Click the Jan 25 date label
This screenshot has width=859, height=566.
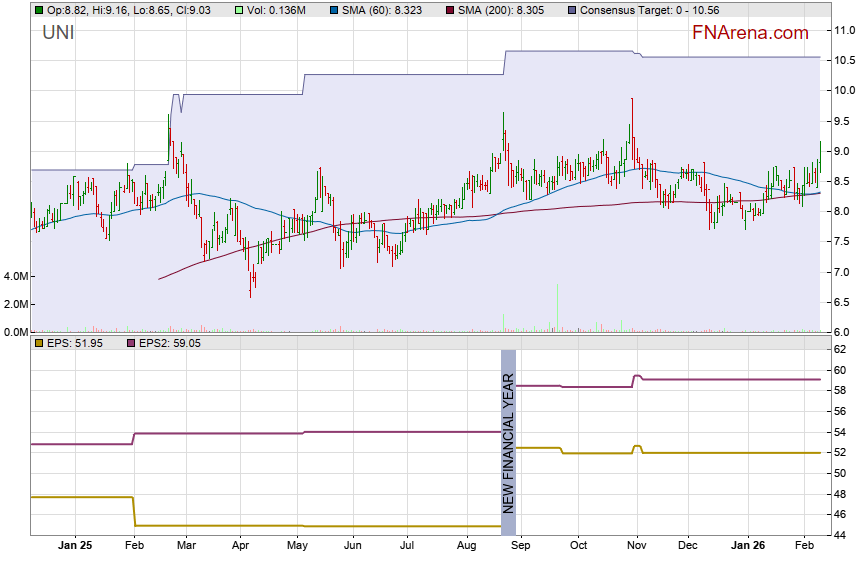(76, 546)
